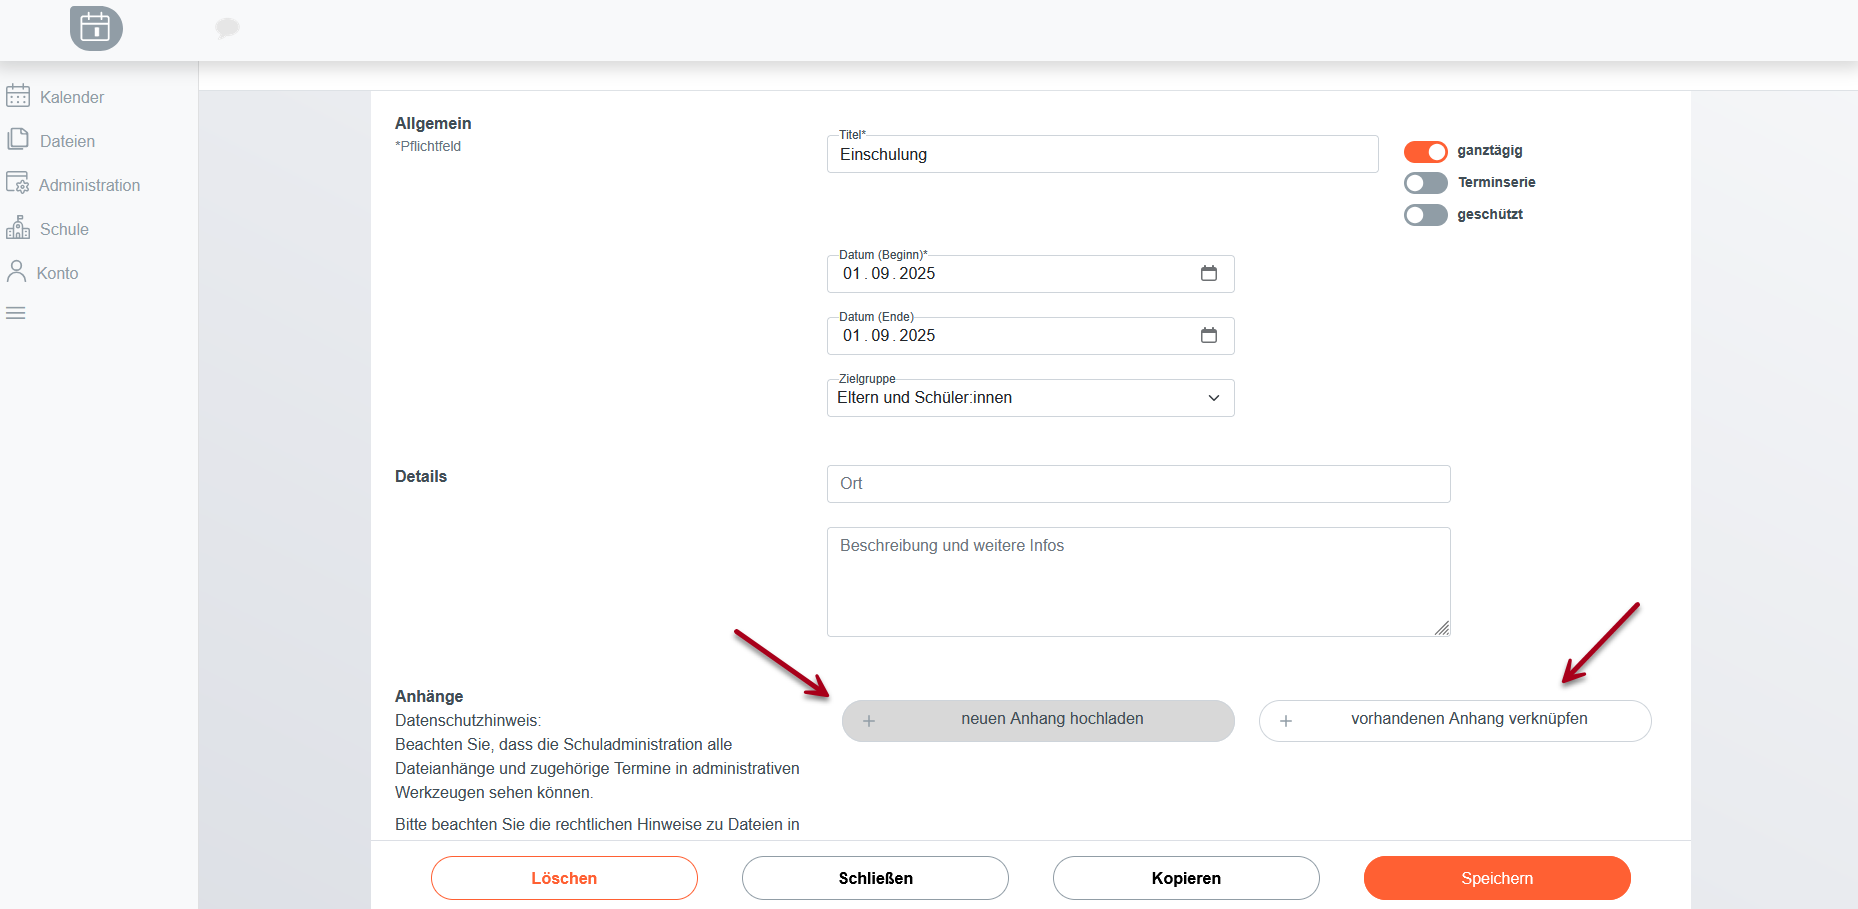The height and width of the screenshot is (909, 1858).
Task: Click the Konto person icon in sidebar
Action: point(16,272)
